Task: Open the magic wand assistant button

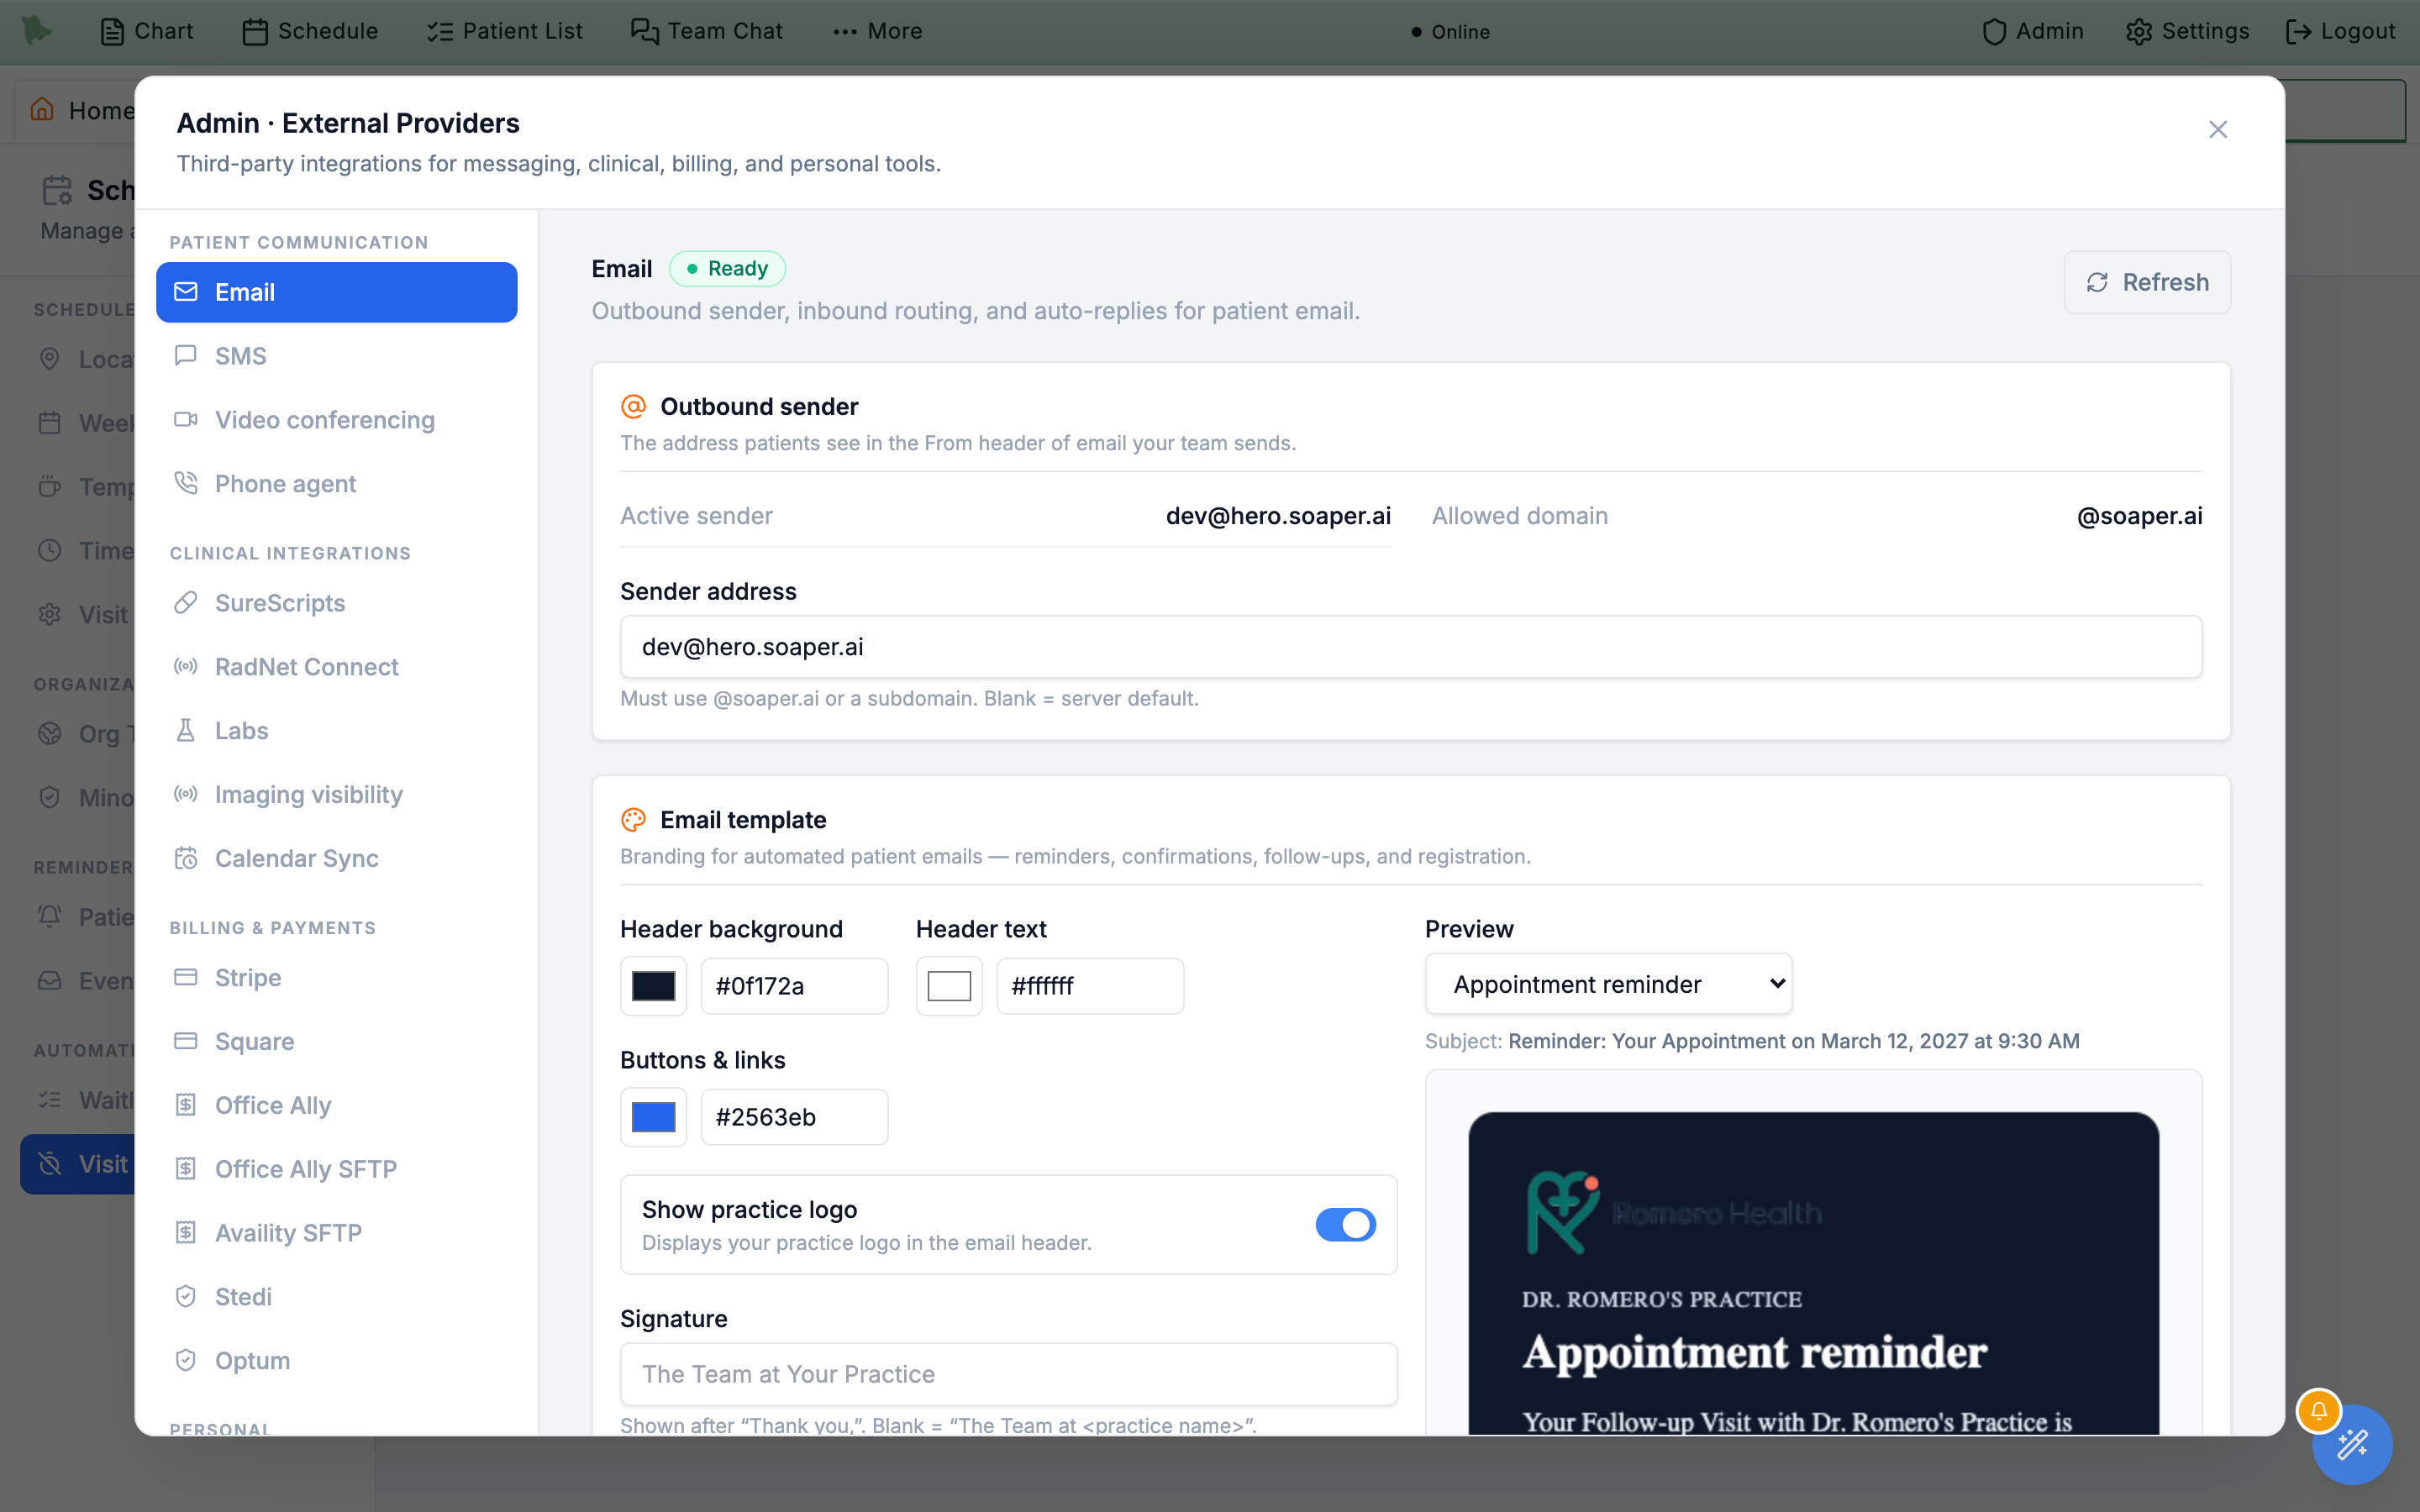Action: point(2352,1444)
